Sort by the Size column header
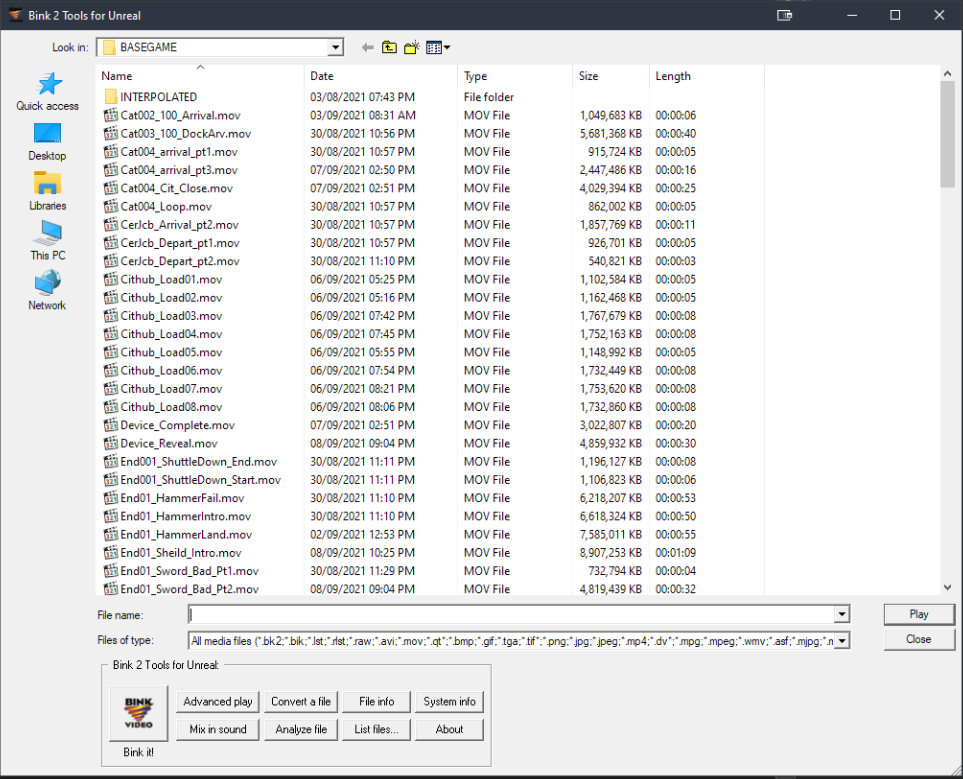Image resolution: width=963 pixels, height=779 pixels. [610, 76]
